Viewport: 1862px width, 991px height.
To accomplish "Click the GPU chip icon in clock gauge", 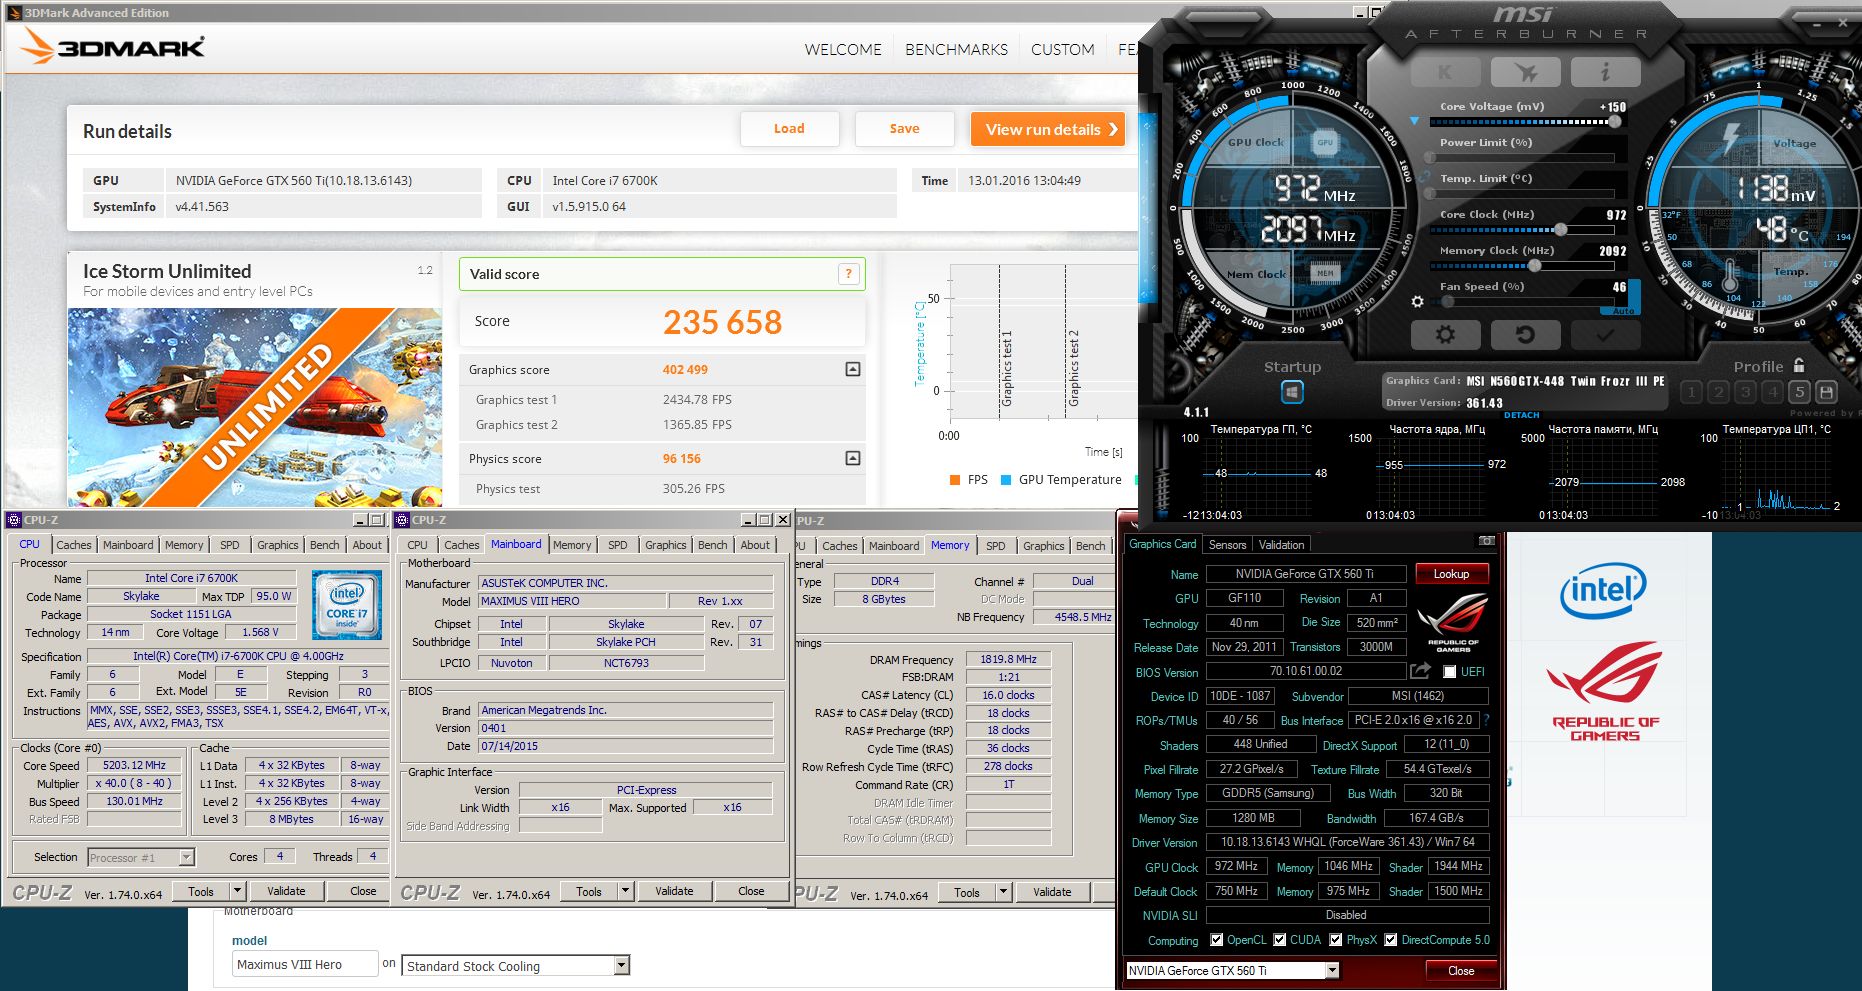I will pos(1325,142).
